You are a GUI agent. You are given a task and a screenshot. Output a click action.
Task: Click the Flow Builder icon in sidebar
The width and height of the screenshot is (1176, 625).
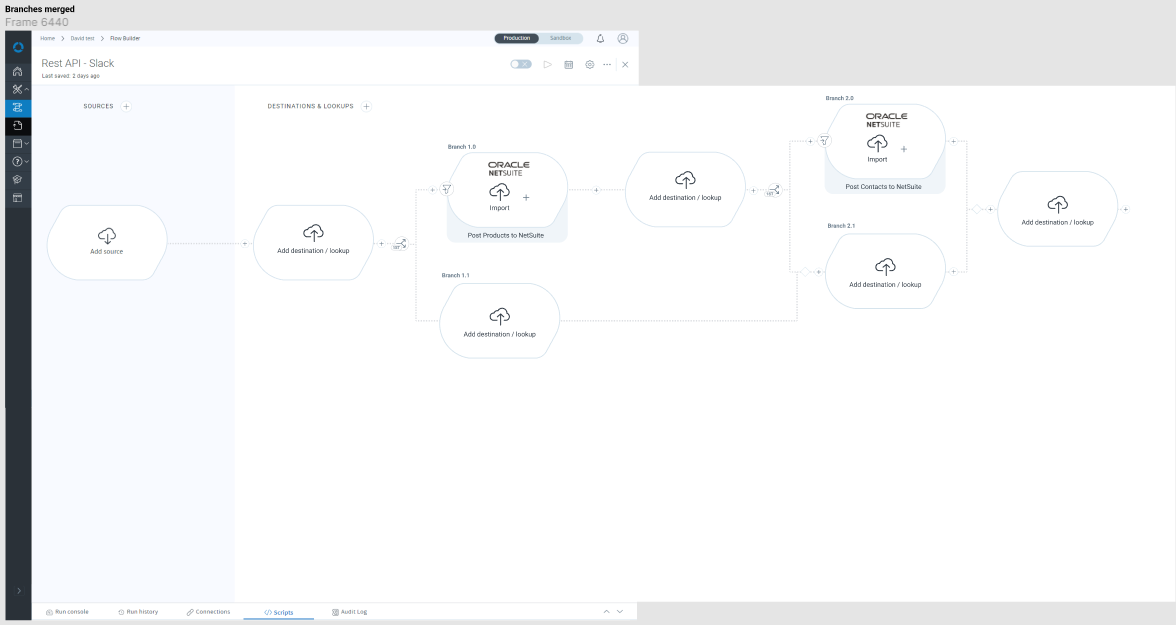pyautogui.click(x=18, y=108)
